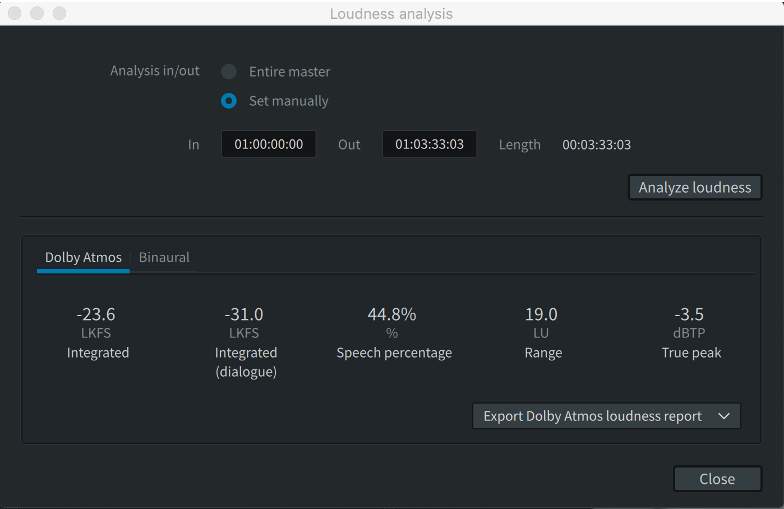
Task: Expand the export report chevron arrow
Action: point(724,416)
